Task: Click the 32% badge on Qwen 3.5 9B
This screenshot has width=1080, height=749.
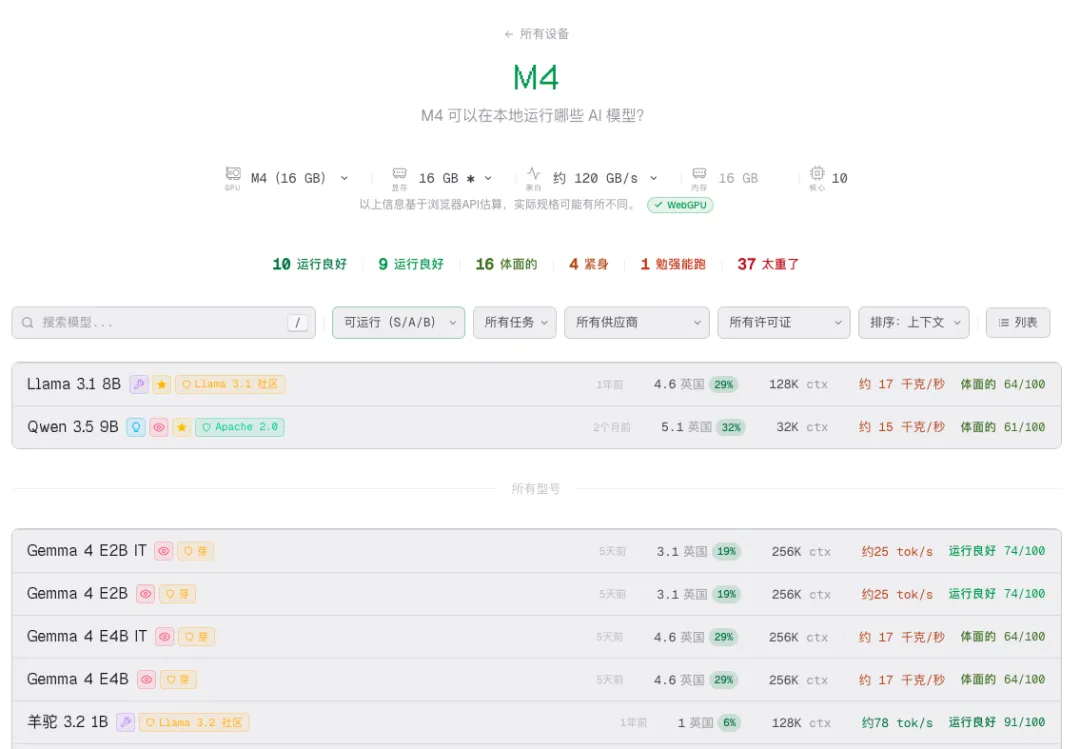Action: pyautogui.click(x=731, y=427)
